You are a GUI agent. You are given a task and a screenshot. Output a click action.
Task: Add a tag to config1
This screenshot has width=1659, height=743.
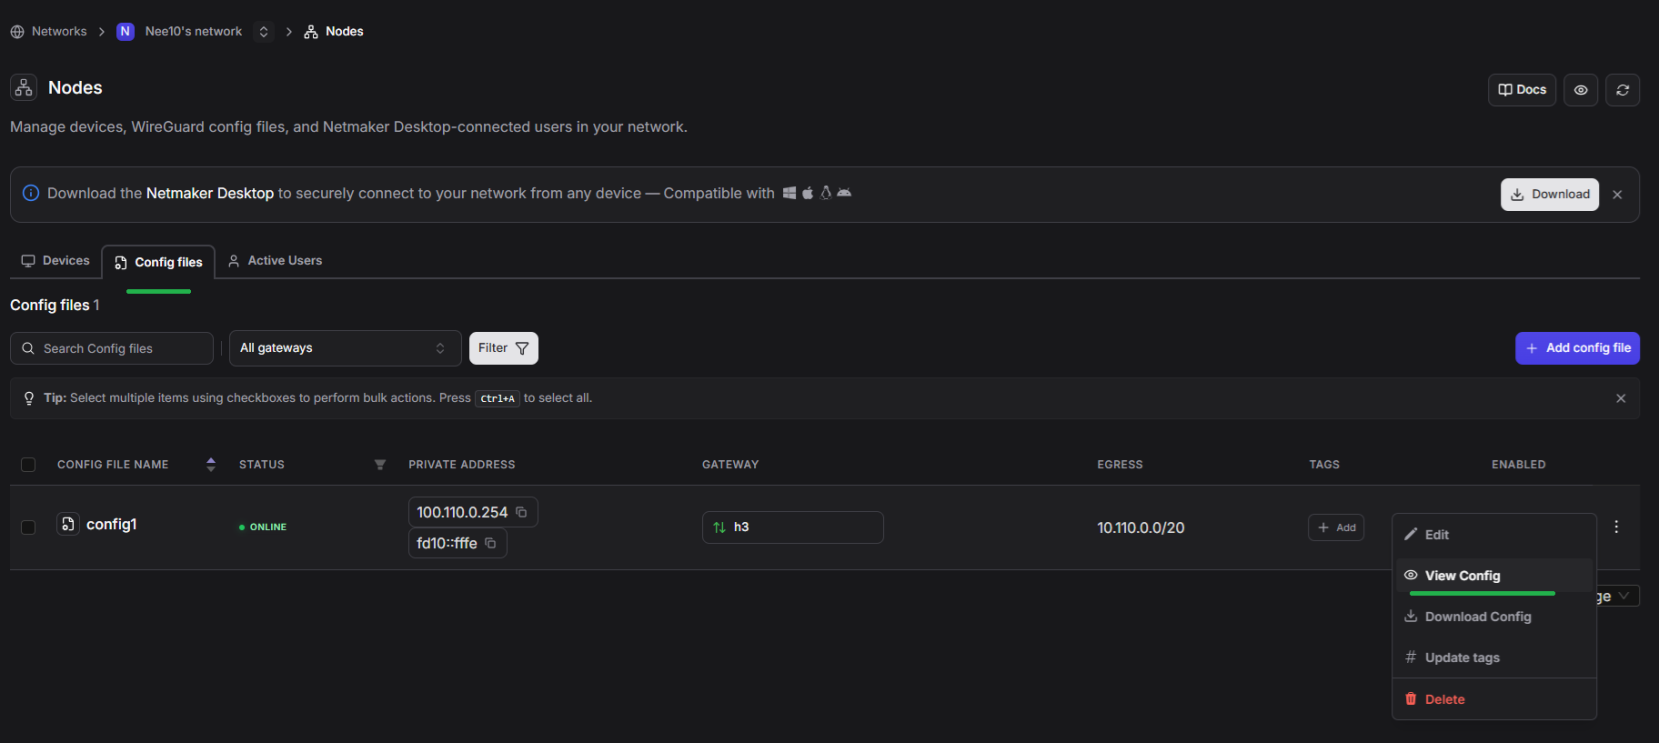1336,528
